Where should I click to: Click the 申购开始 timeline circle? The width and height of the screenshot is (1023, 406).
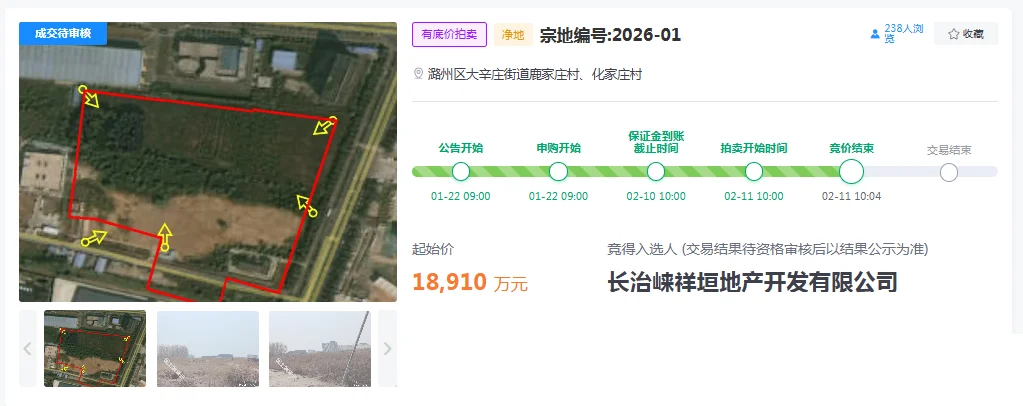click(558, 172)
